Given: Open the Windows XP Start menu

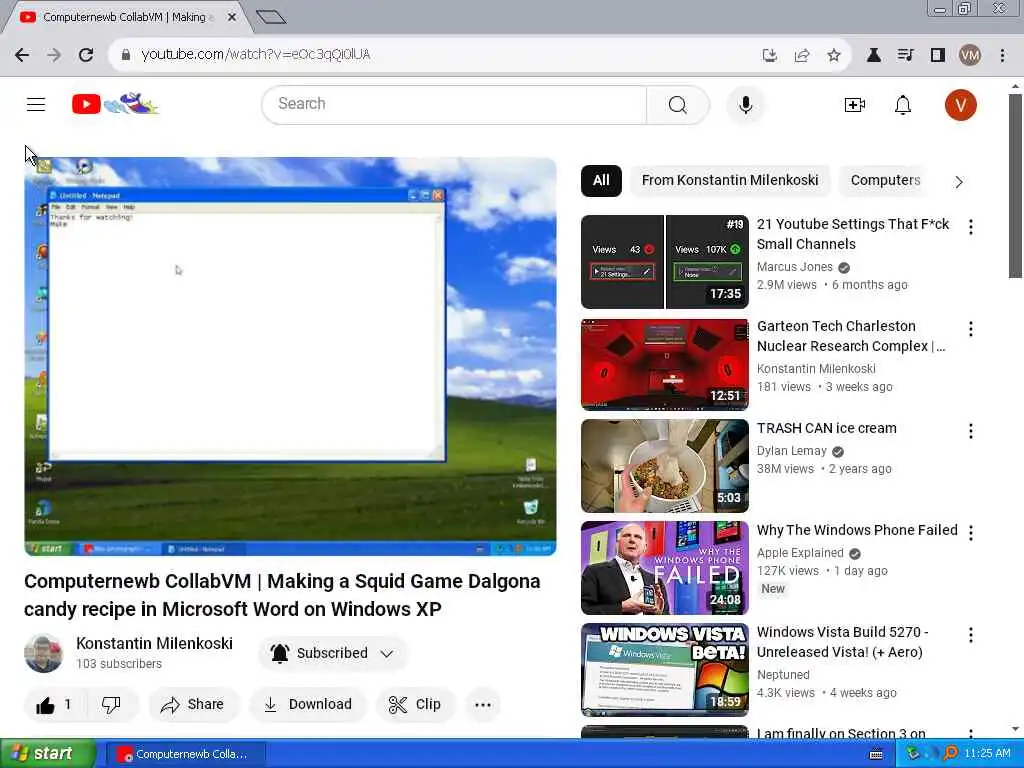Looking at the screenshot, I should click(x=47, y=754).
